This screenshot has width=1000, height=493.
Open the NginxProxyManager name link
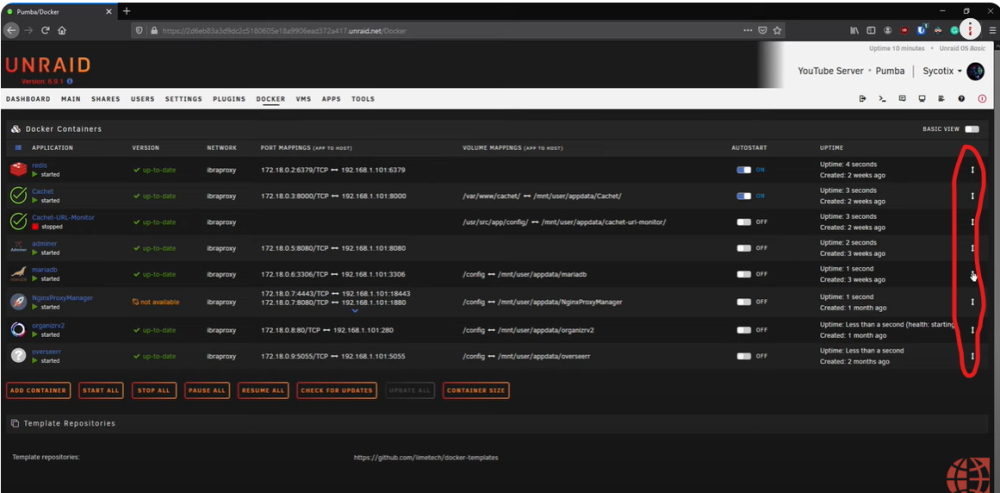click(62, 297)
